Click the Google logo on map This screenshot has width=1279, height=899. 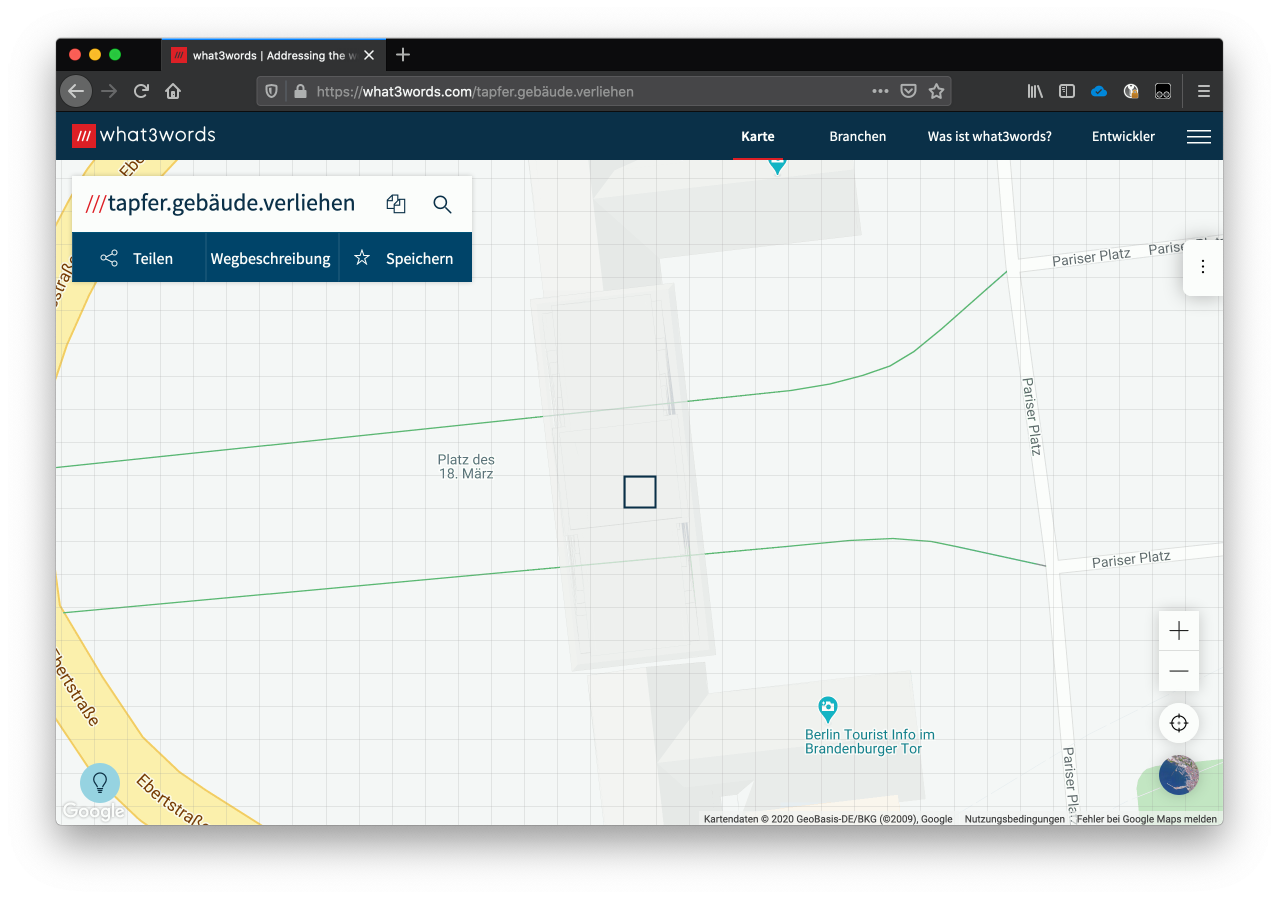pyautogui.click(x=93, y=811)
